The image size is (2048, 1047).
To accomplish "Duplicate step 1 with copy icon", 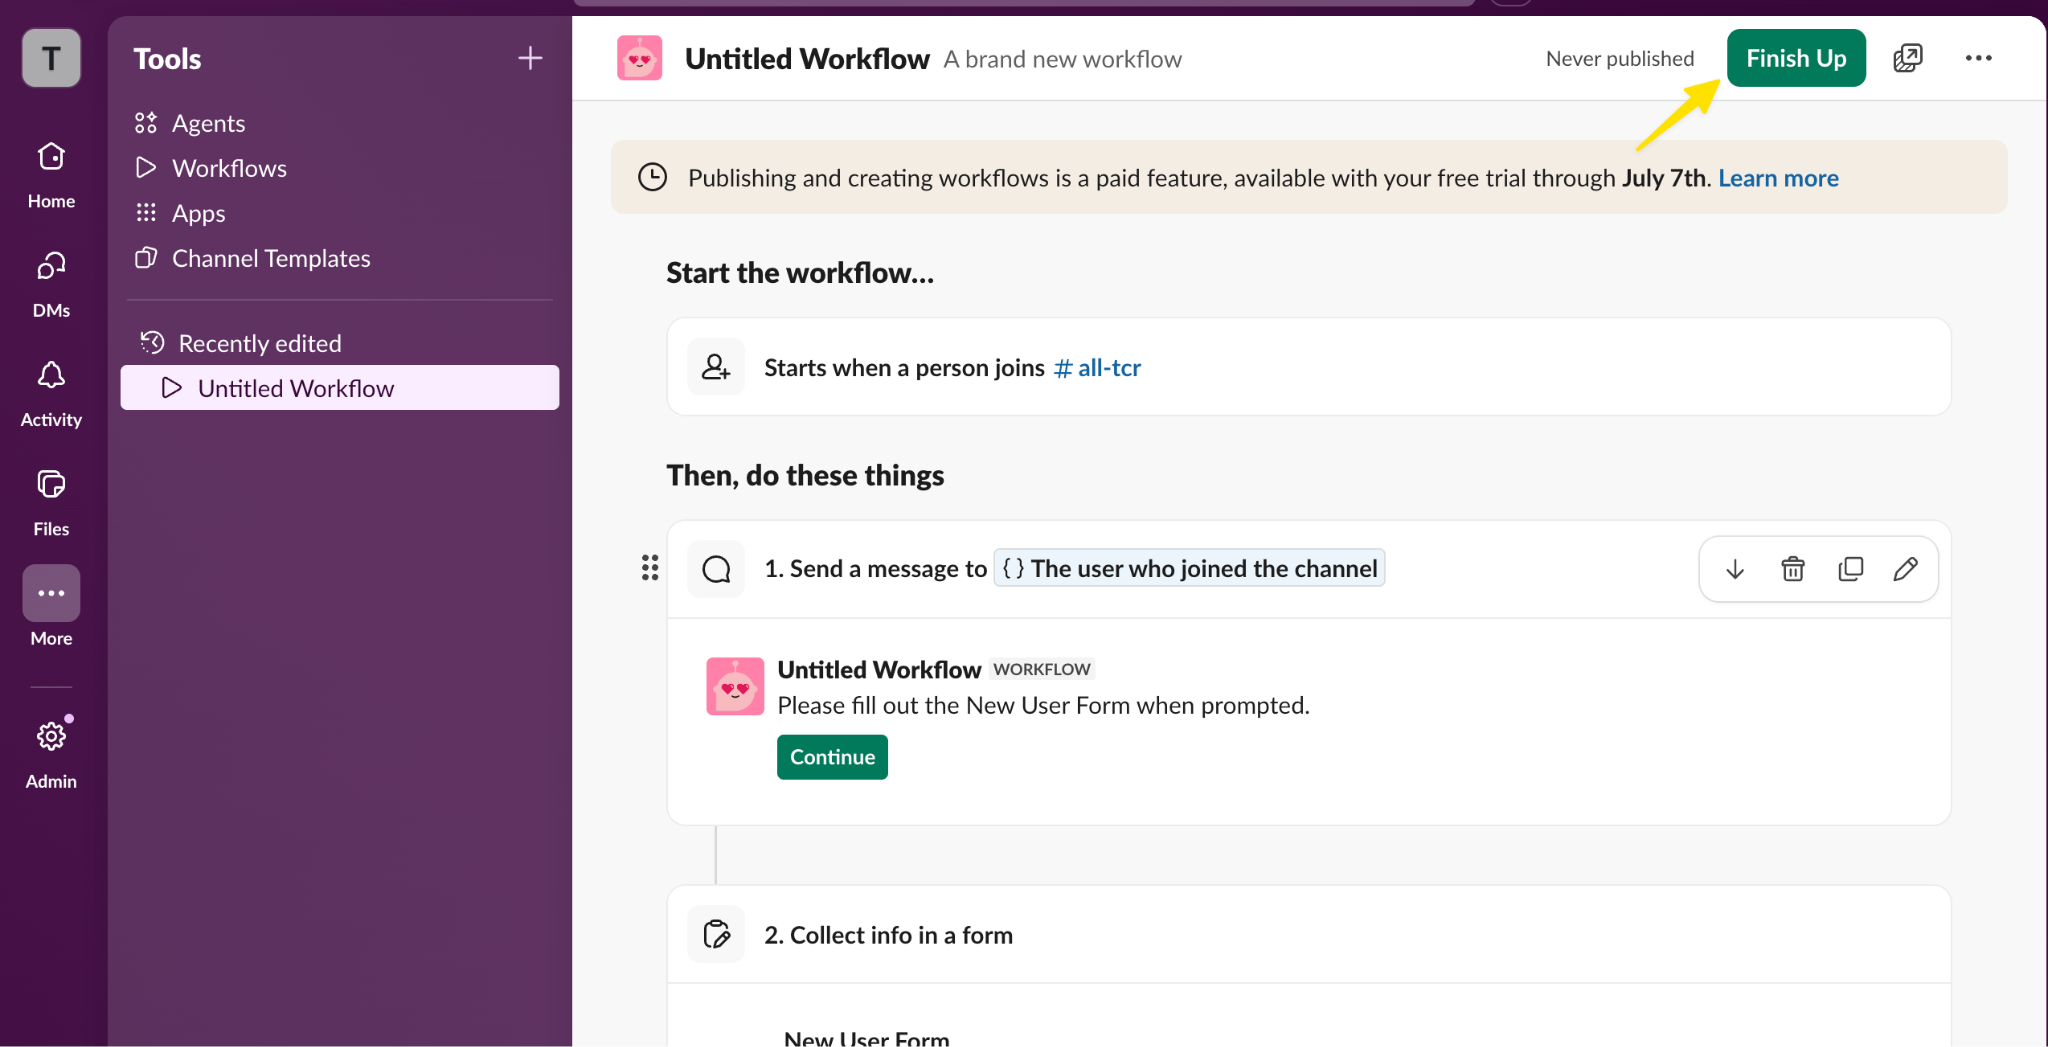I will pyautogui.click(x=1850, y=569).
